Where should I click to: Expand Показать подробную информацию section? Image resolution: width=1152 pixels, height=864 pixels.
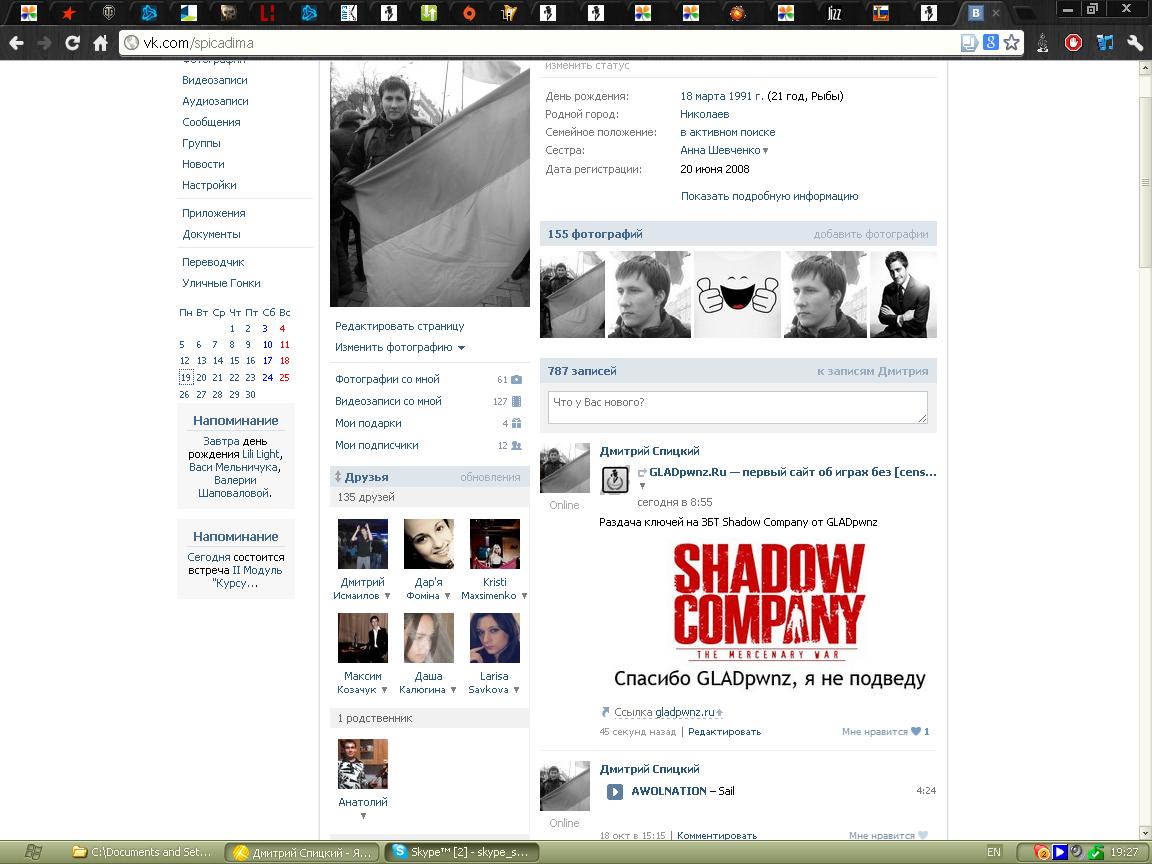(769, 196)
